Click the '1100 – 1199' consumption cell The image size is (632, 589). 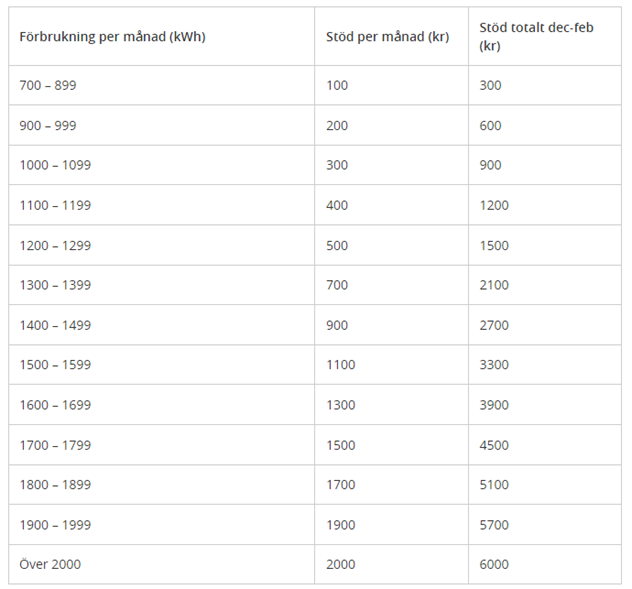pos(55,205)
